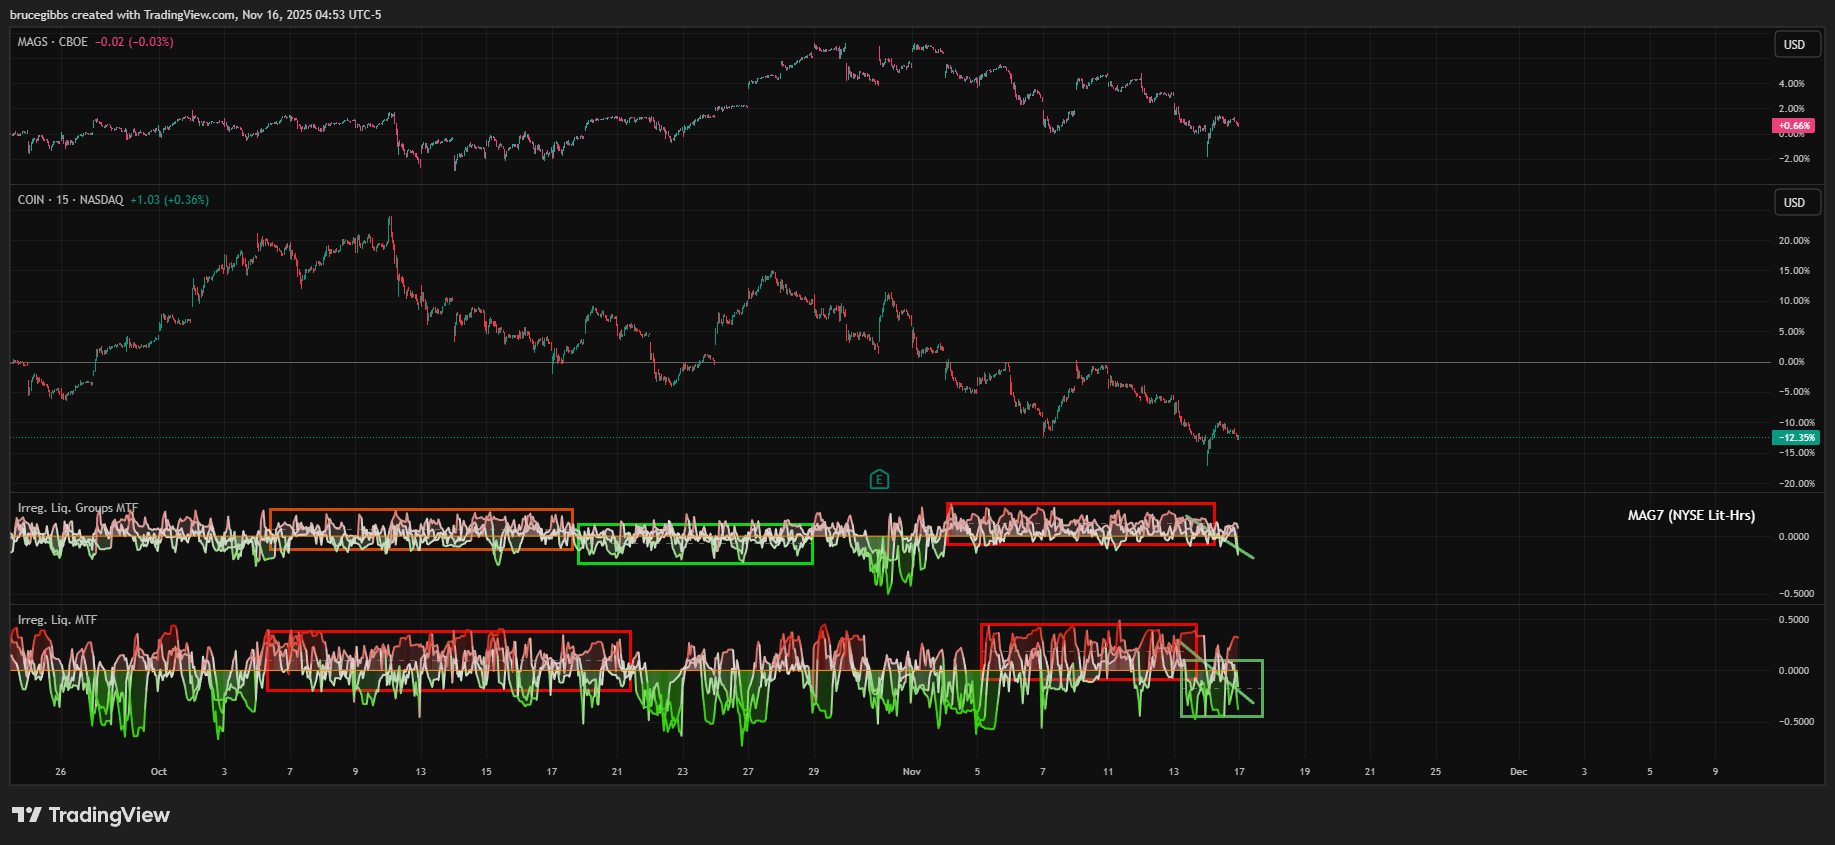Select the MAG7 (NYSE Lit-Hrs) text annotation
The width and height of the screenshot is (1835, 845).
1690,516
